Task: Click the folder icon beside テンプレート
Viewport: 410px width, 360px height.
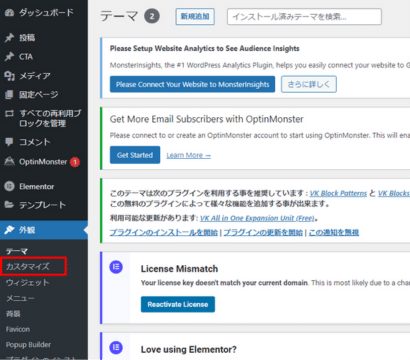Action: pos(9,205)
